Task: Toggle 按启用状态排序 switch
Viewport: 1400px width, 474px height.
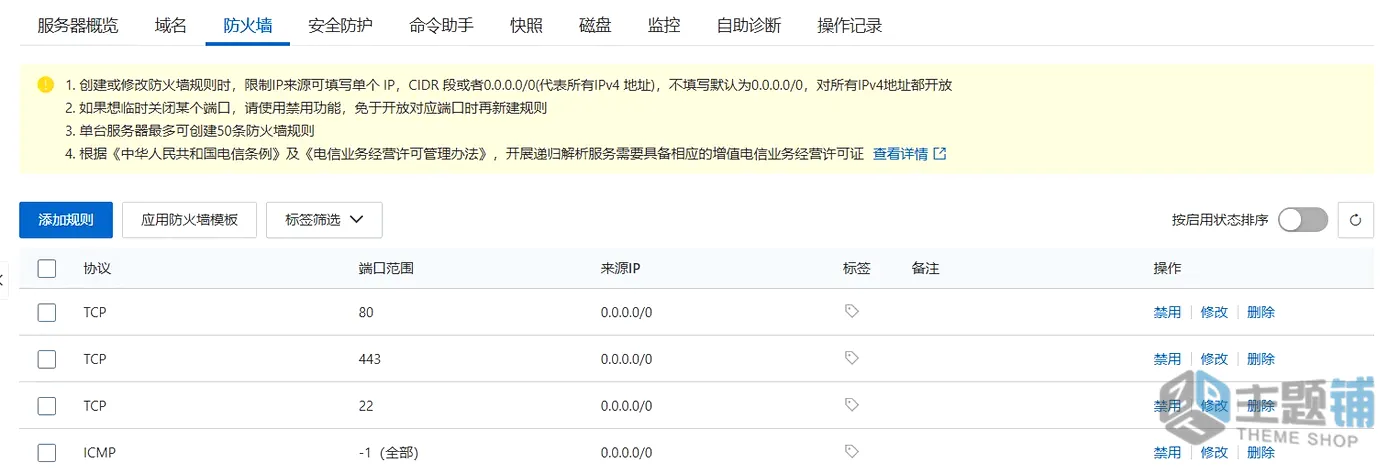Action: point(1303,220)
